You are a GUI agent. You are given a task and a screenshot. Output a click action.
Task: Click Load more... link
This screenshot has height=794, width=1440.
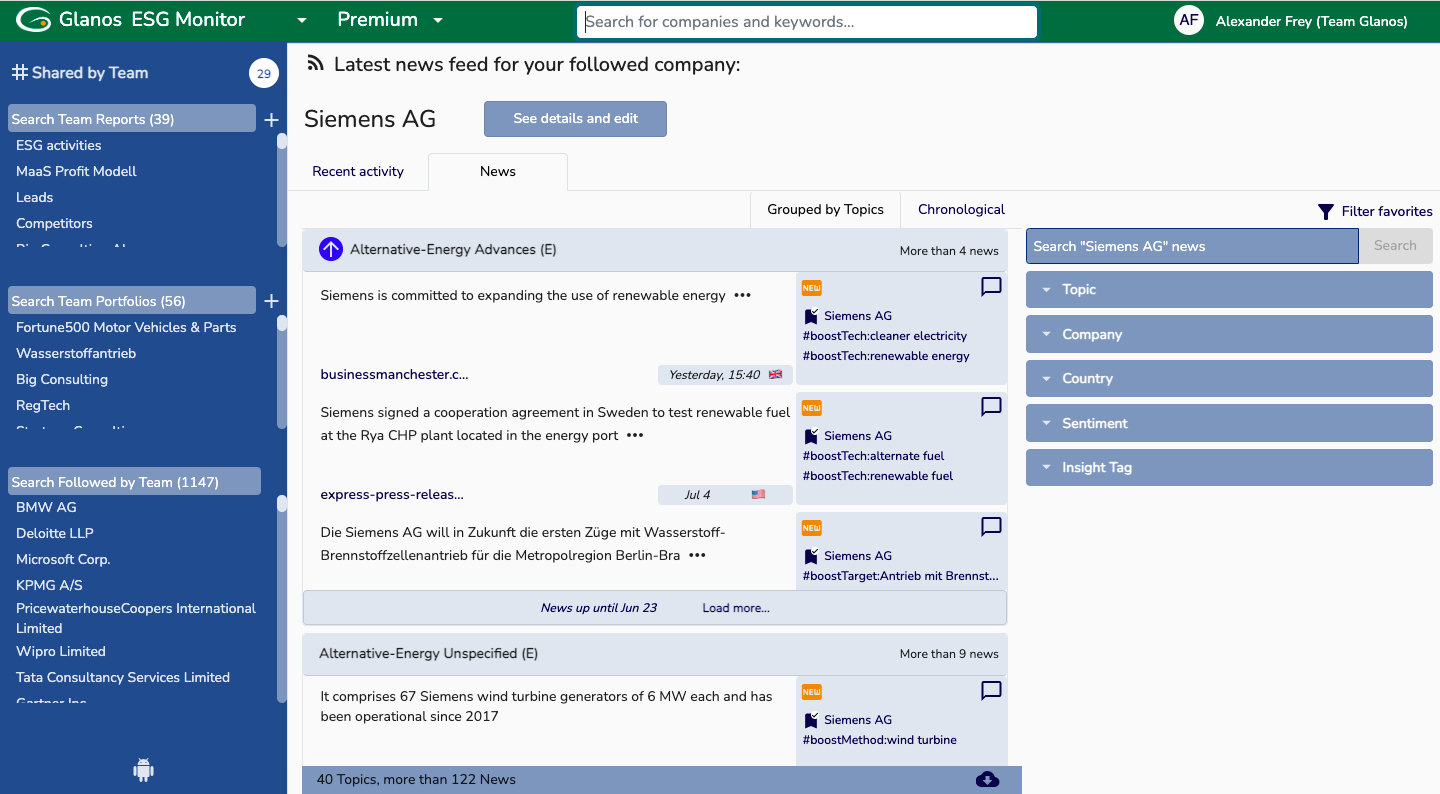(x=736, y=608)
